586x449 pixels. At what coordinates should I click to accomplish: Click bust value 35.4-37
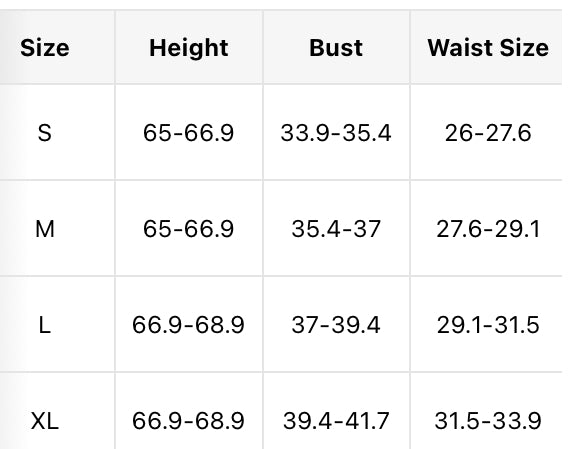point(336,229)
